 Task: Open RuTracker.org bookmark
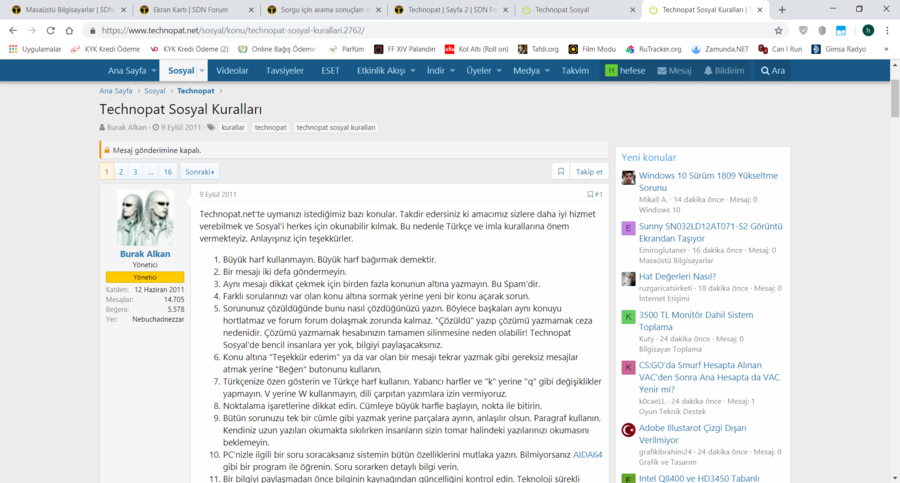coord(653,49)
